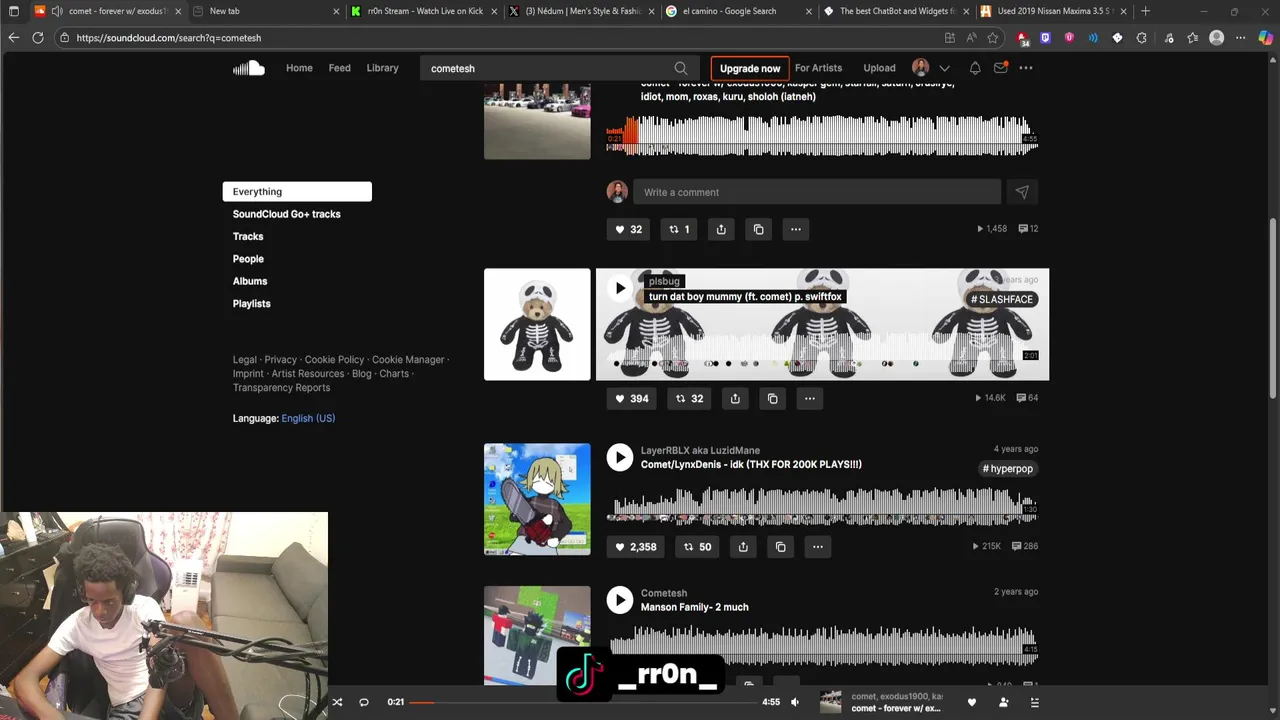Copy link of Comet/LynxDenis - idk track
The width and height of the screenshot is (1280, 720).
point(781,547)
